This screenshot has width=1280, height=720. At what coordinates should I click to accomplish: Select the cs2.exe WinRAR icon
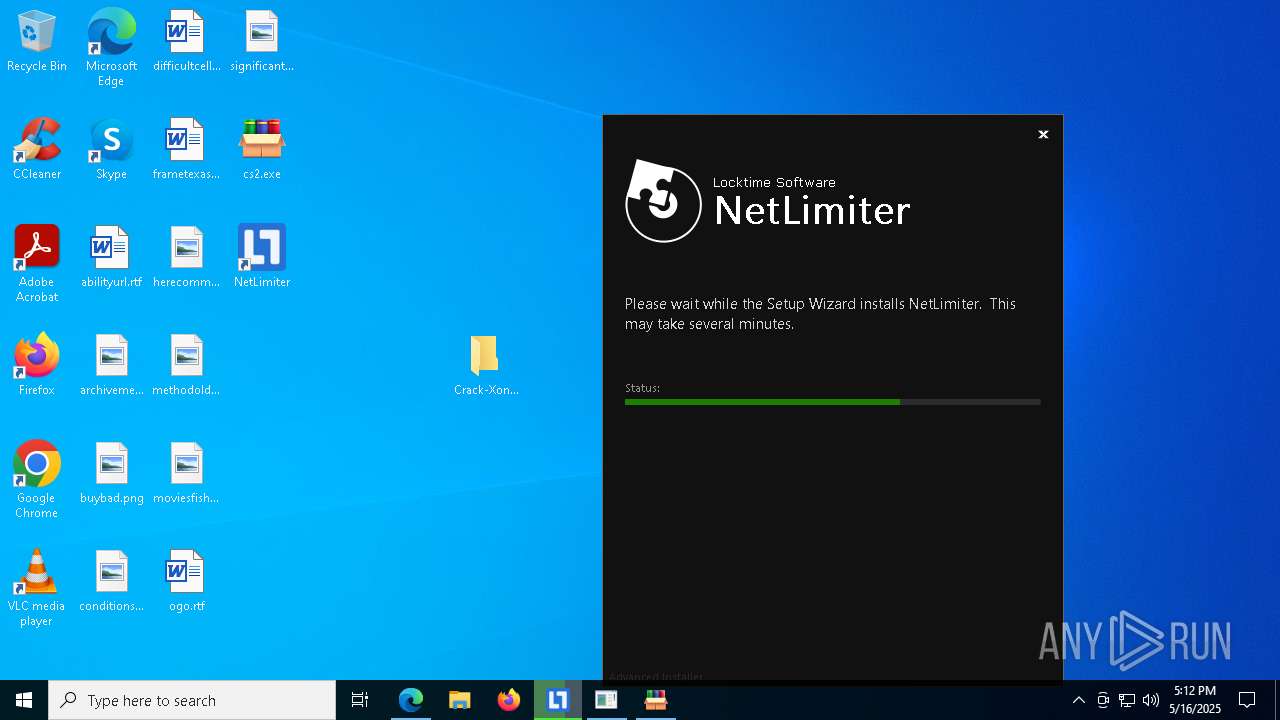pyautogui.click(x=262, y=150)
